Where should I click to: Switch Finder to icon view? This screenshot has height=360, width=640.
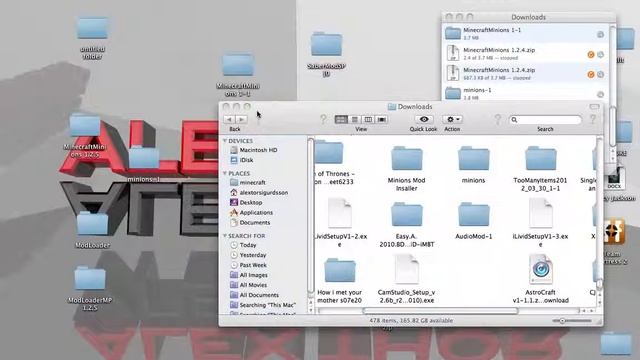(341, 119)
